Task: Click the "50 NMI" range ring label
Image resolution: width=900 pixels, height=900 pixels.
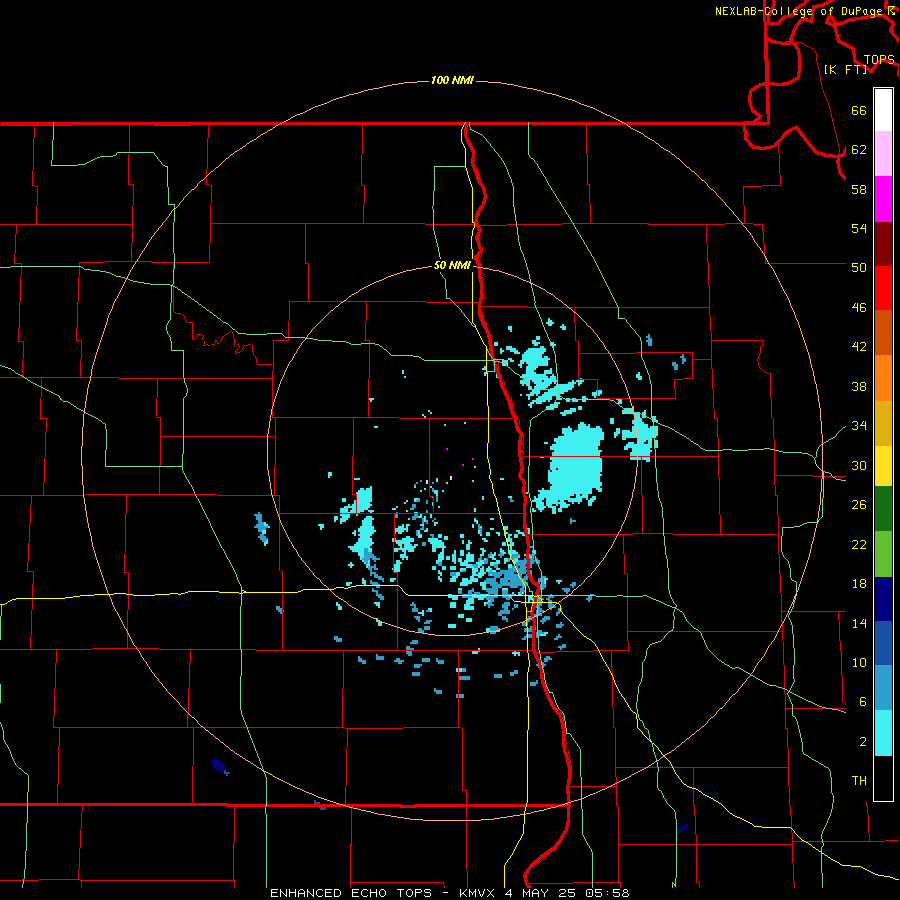Action: (x=452, y=265)
